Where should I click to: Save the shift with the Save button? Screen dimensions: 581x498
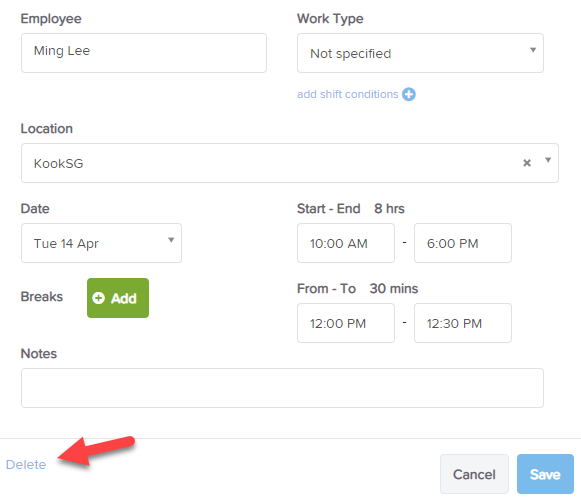click(x=545, y=474)
